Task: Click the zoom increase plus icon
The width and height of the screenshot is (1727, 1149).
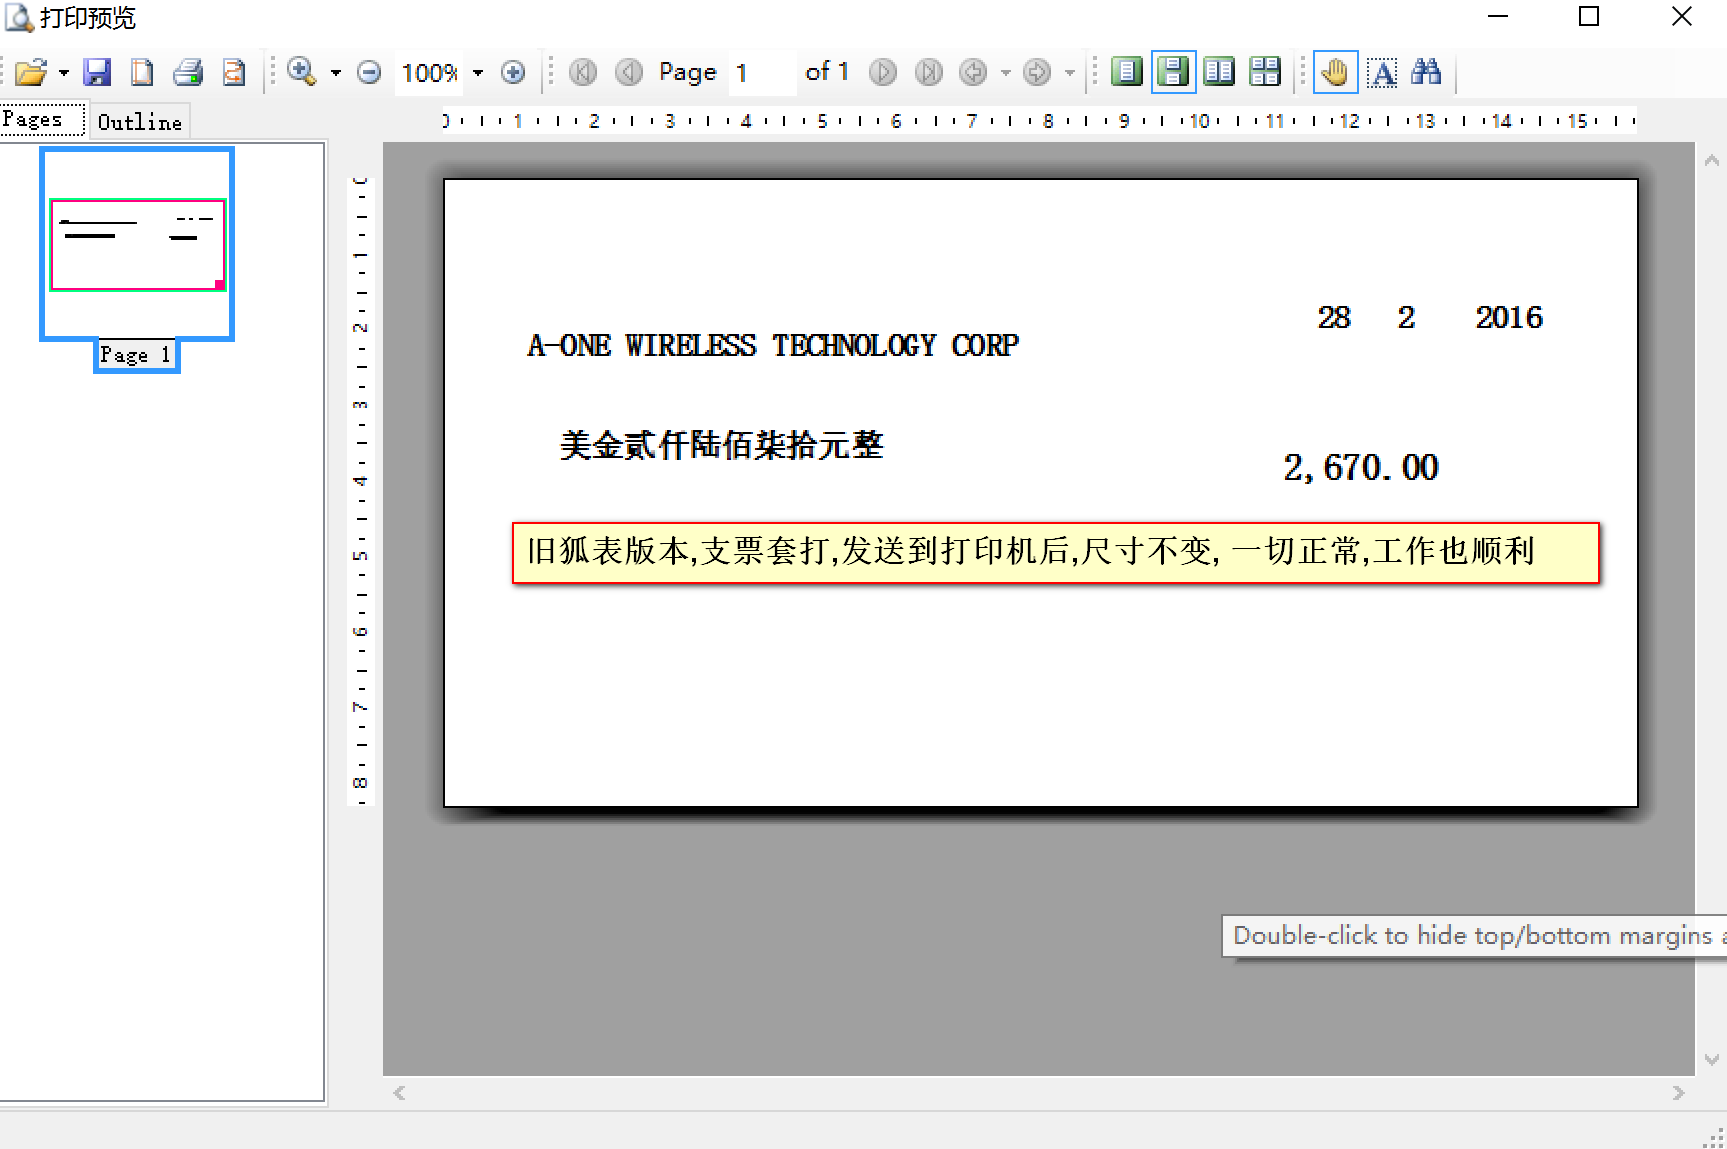Action: (x=513, y=72)
